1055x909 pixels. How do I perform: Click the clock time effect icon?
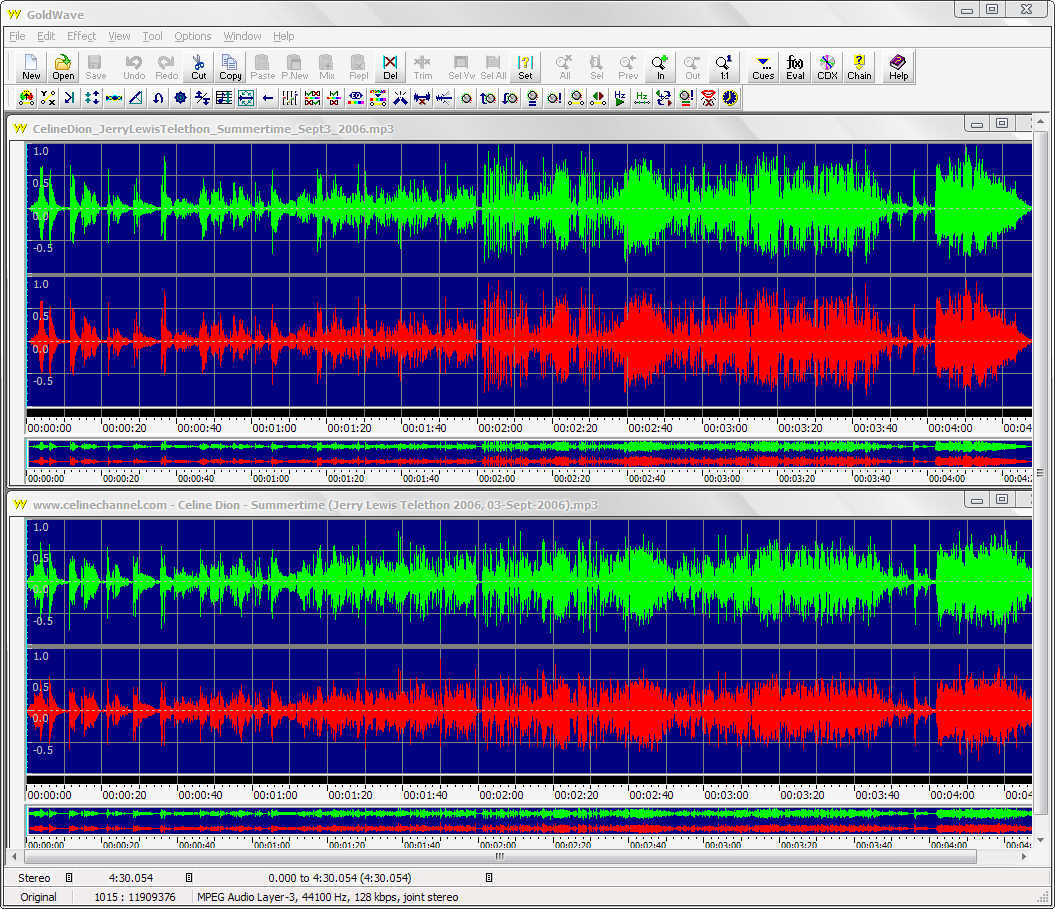pyautogui.click(x=729, y=98)
